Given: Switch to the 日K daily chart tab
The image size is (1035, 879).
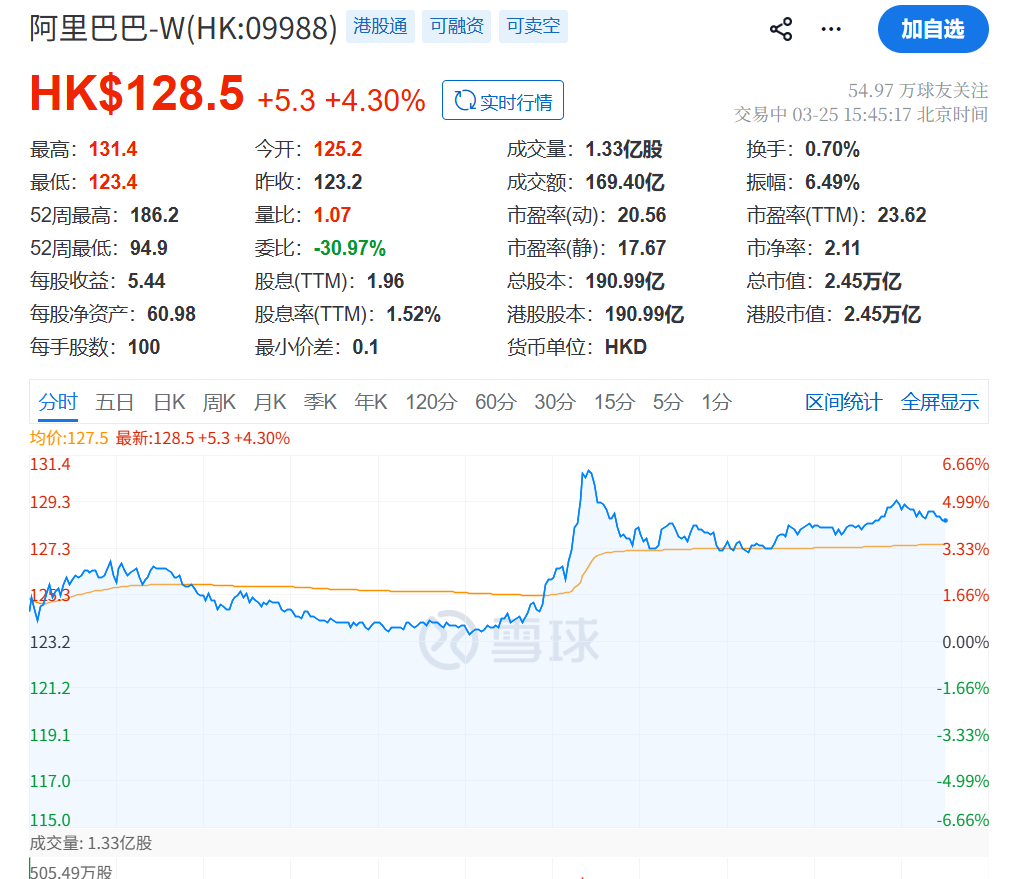Looking at the screenshot, I should [168, 400].
